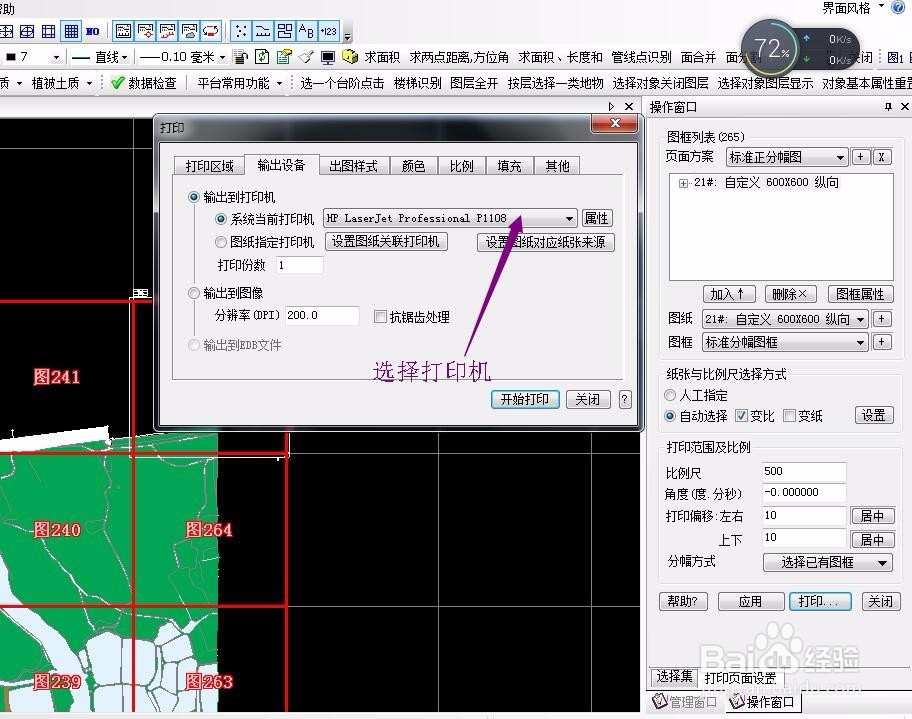Viewport: 912px width, 719px height.
Task: Click the padlock layer lock icon
Action: [x=240, y=57]
